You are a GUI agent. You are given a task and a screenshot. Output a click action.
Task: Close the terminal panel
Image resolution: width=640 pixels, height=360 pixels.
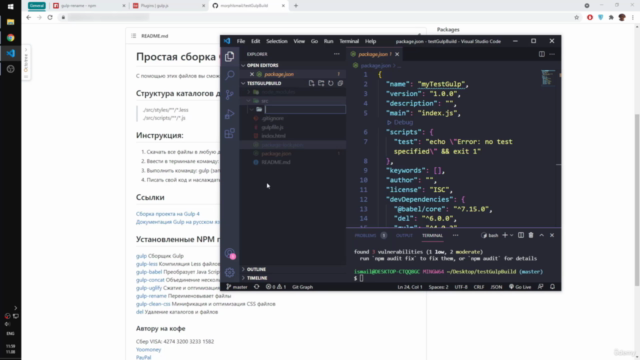coord(552,235)
